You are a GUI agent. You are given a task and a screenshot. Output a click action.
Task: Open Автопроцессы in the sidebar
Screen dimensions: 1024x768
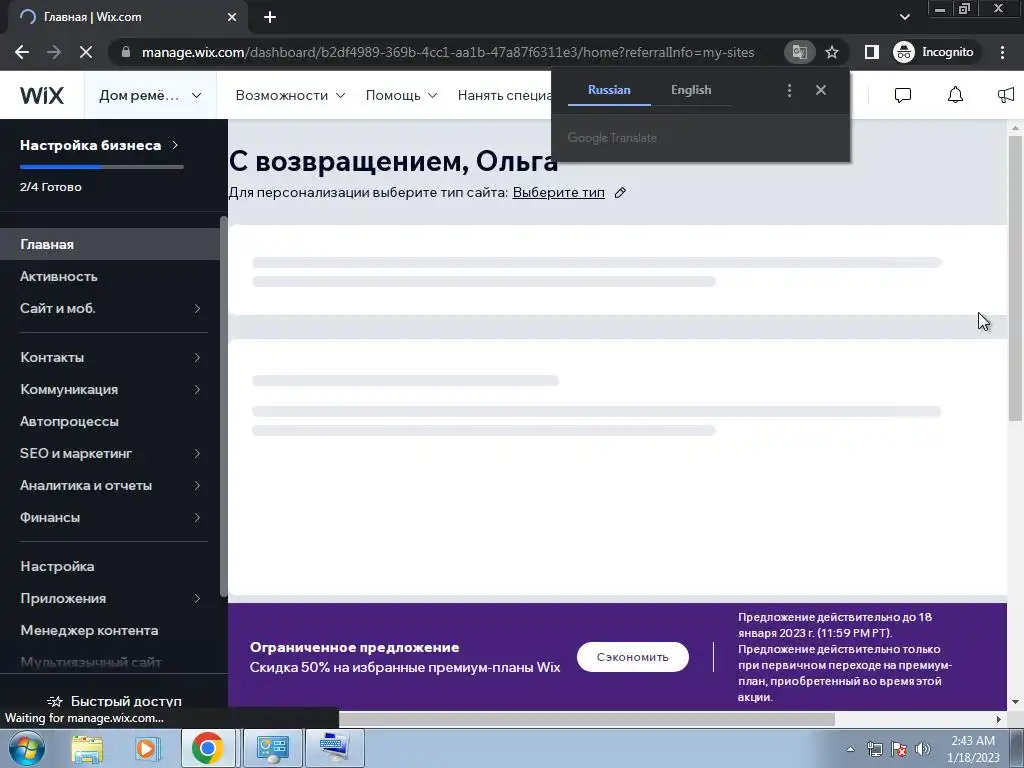coord(110,421)
